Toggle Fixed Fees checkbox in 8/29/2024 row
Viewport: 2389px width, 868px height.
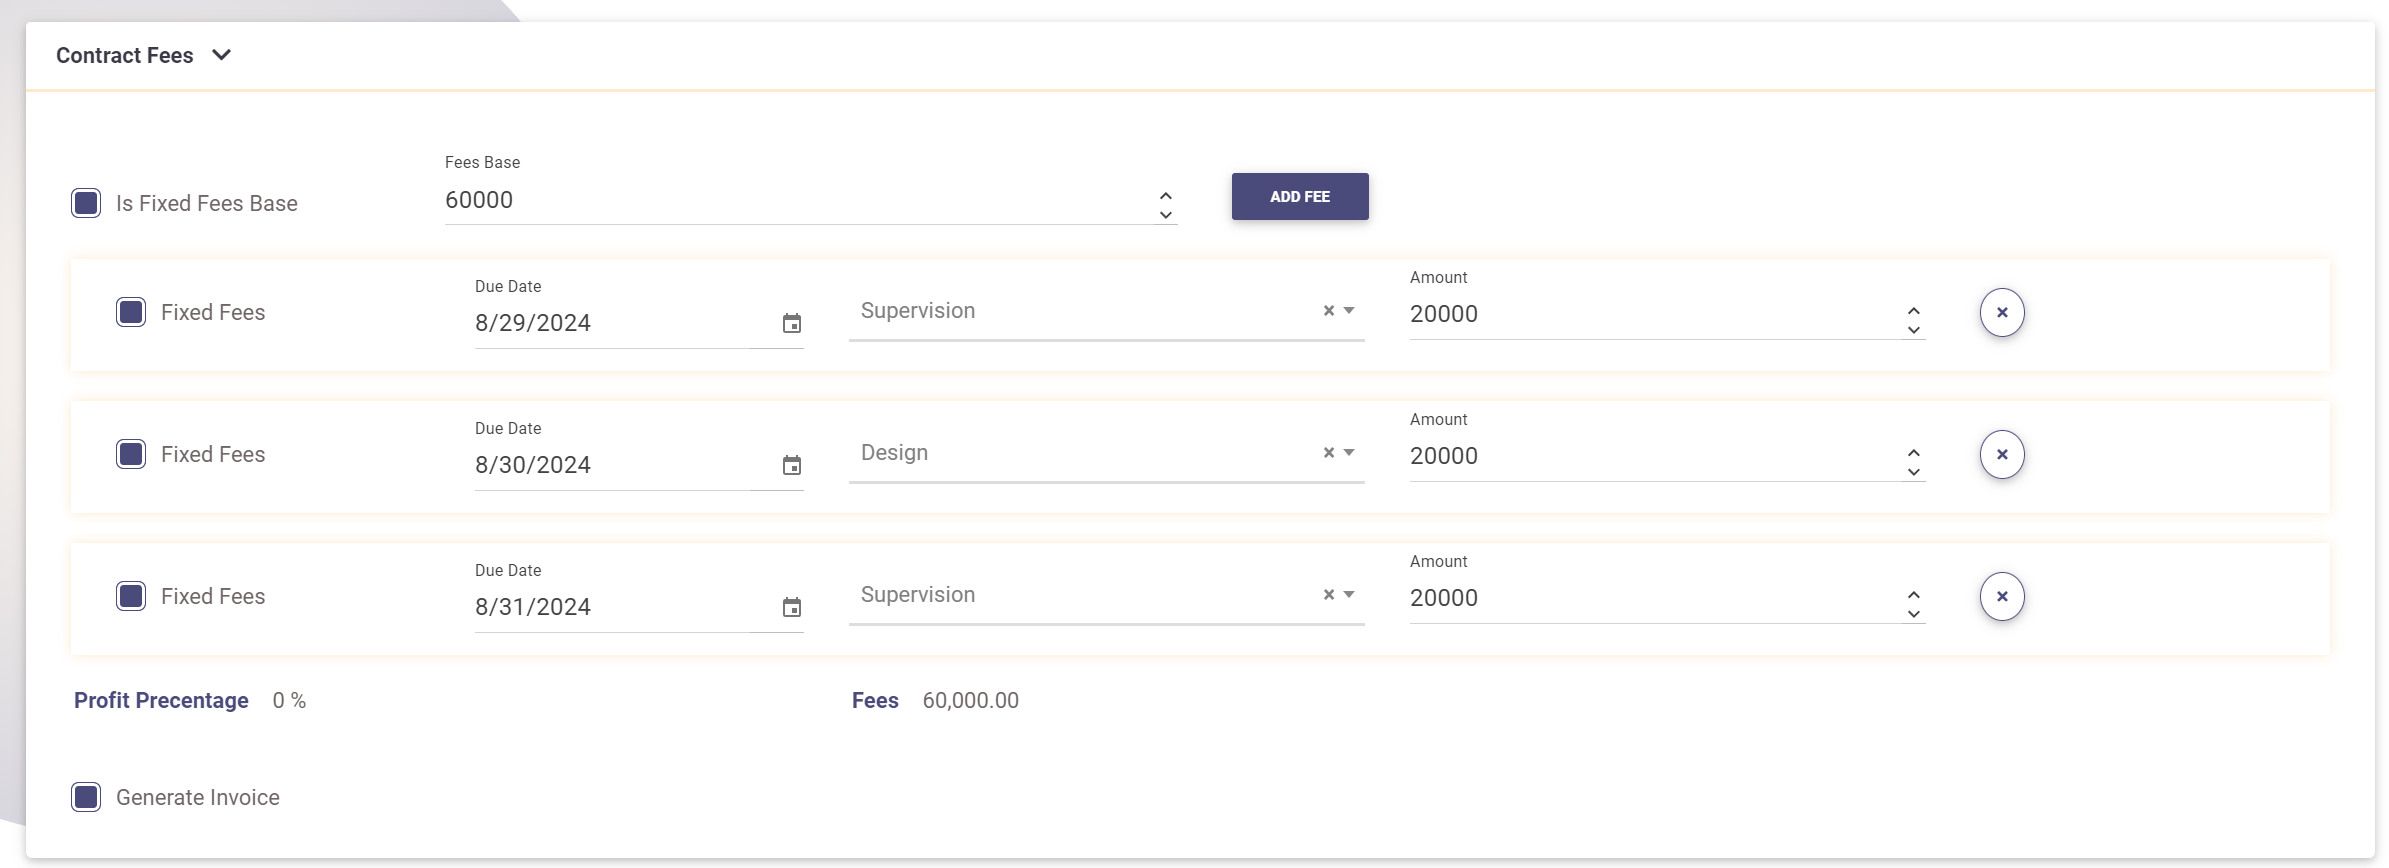131,312
